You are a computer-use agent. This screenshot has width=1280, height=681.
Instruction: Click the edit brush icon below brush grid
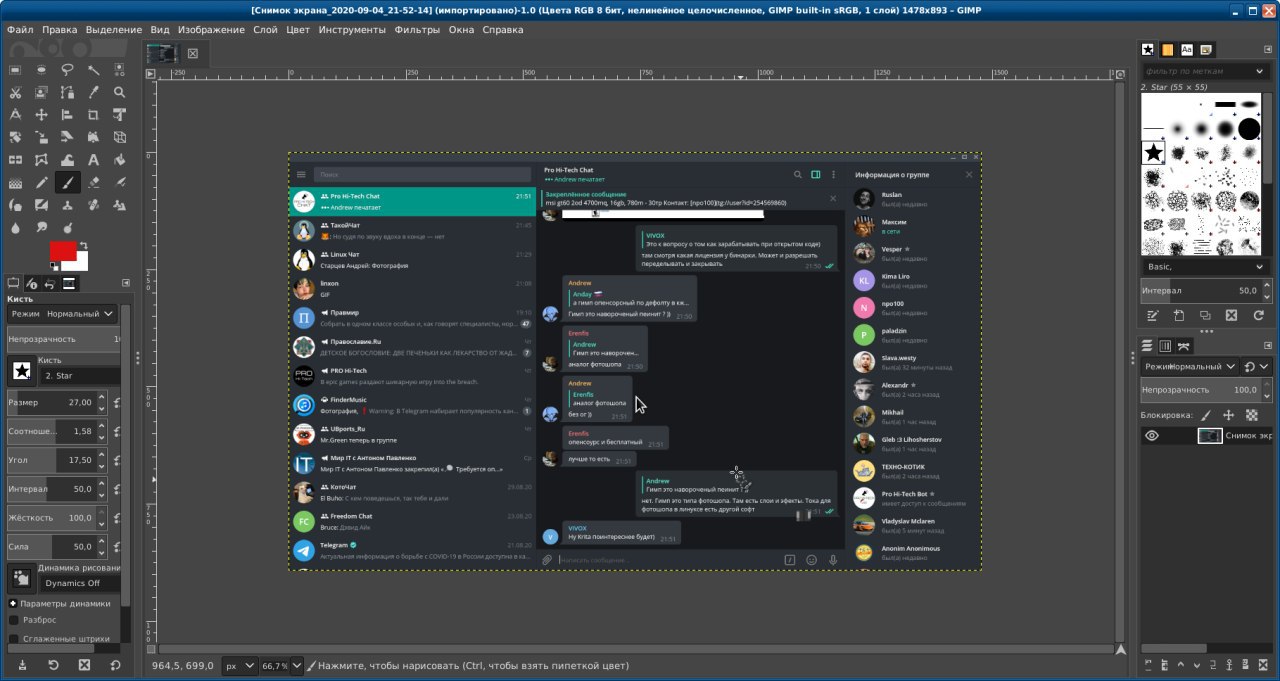click(1152, 315)
